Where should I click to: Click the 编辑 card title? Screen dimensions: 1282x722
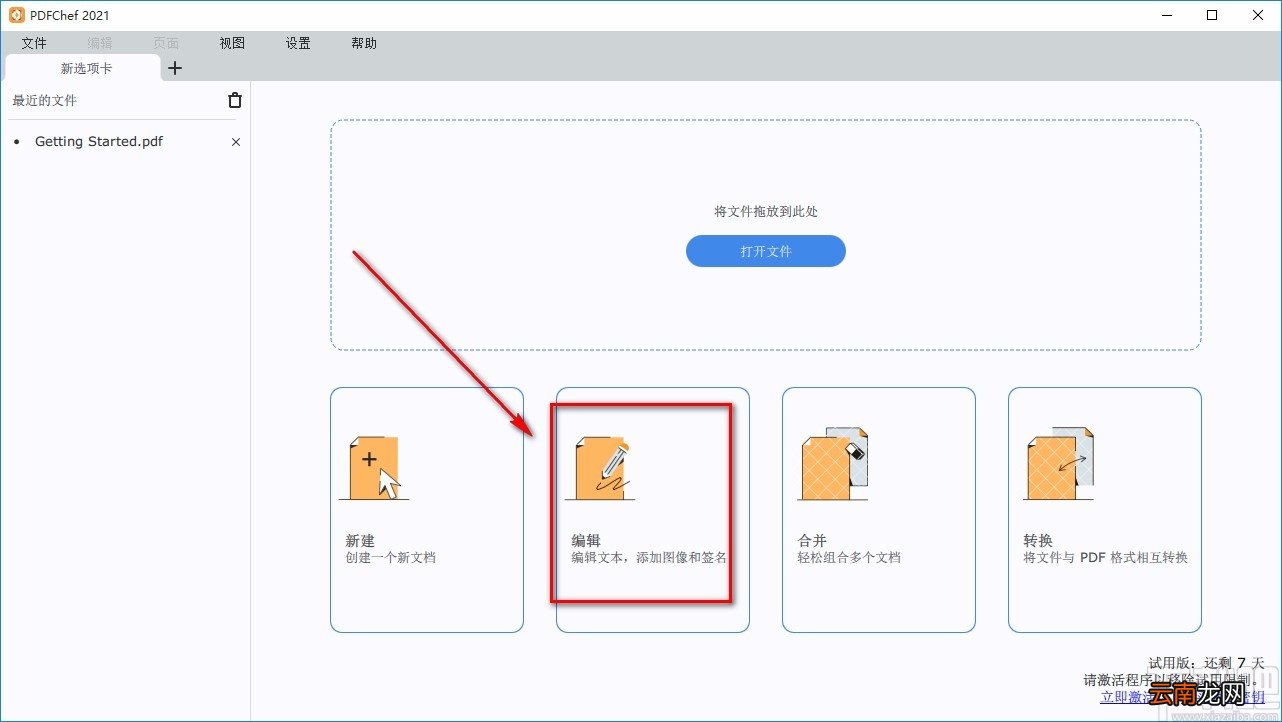coord(586,540)
